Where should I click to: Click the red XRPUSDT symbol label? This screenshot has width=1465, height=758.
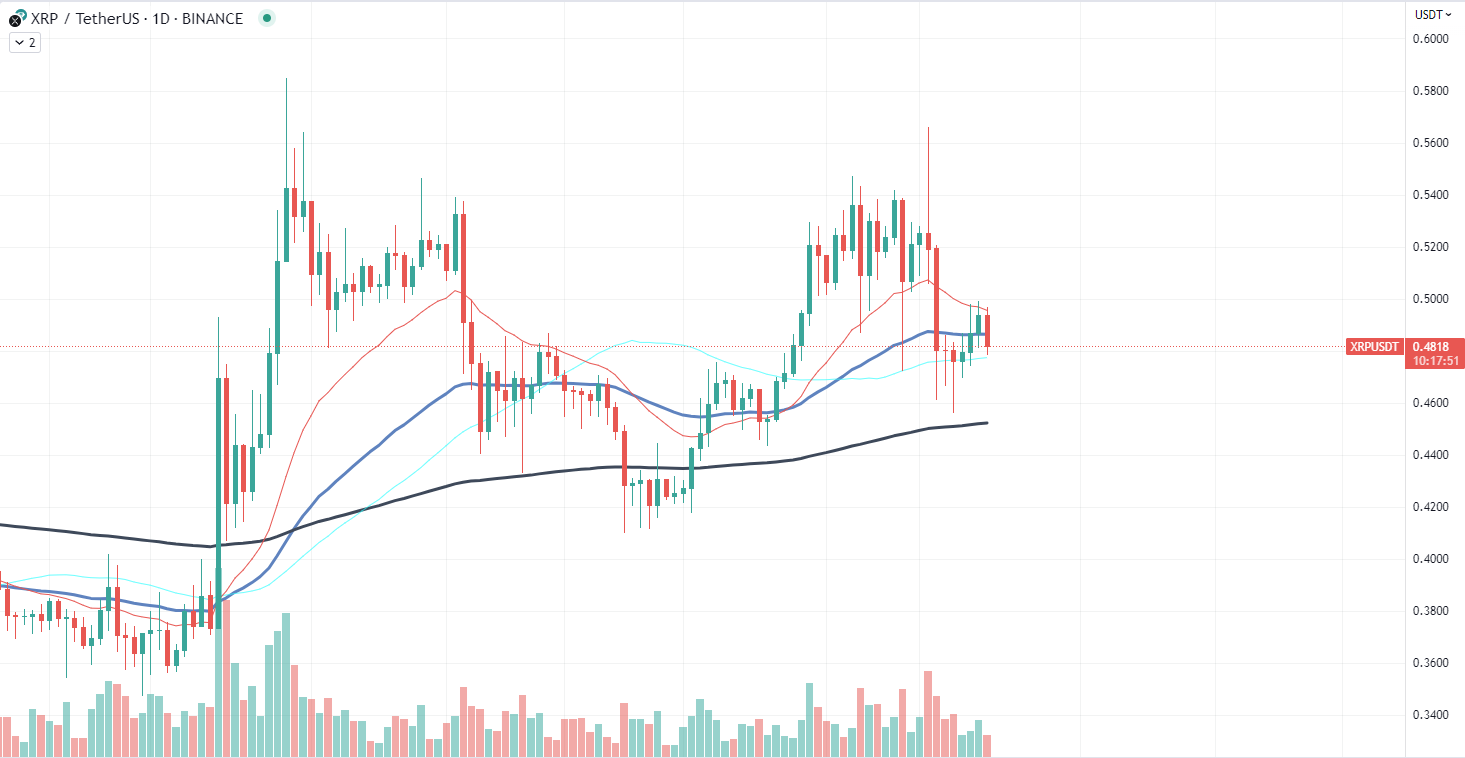click(1374, 347)
